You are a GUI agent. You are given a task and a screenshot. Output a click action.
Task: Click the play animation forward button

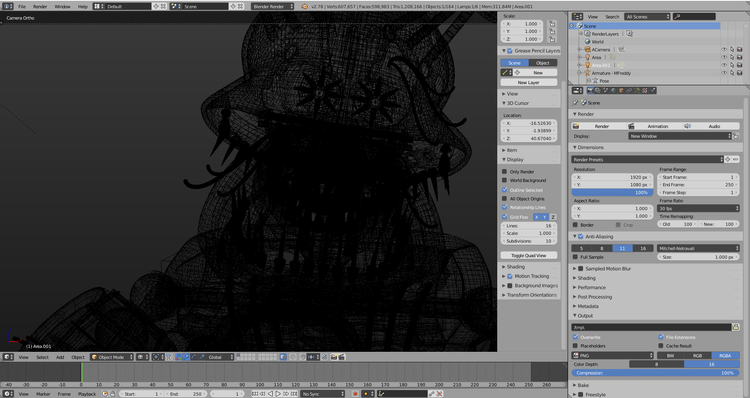click(x=278, y=394)
